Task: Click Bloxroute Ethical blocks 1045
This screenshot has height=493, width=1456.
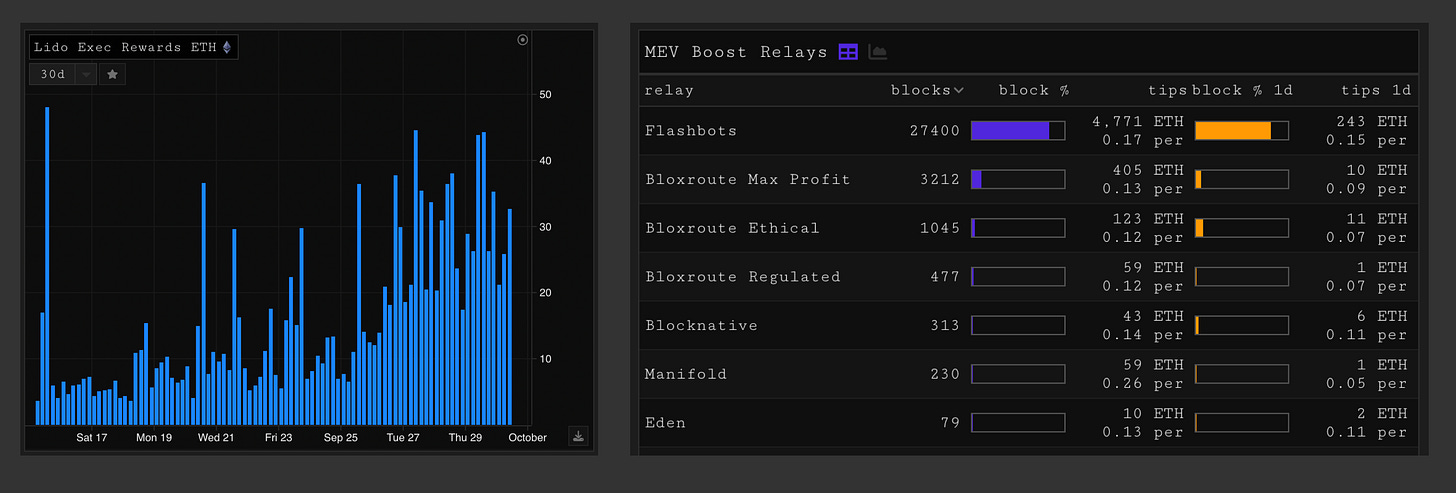Action: [x=940, y=228]
